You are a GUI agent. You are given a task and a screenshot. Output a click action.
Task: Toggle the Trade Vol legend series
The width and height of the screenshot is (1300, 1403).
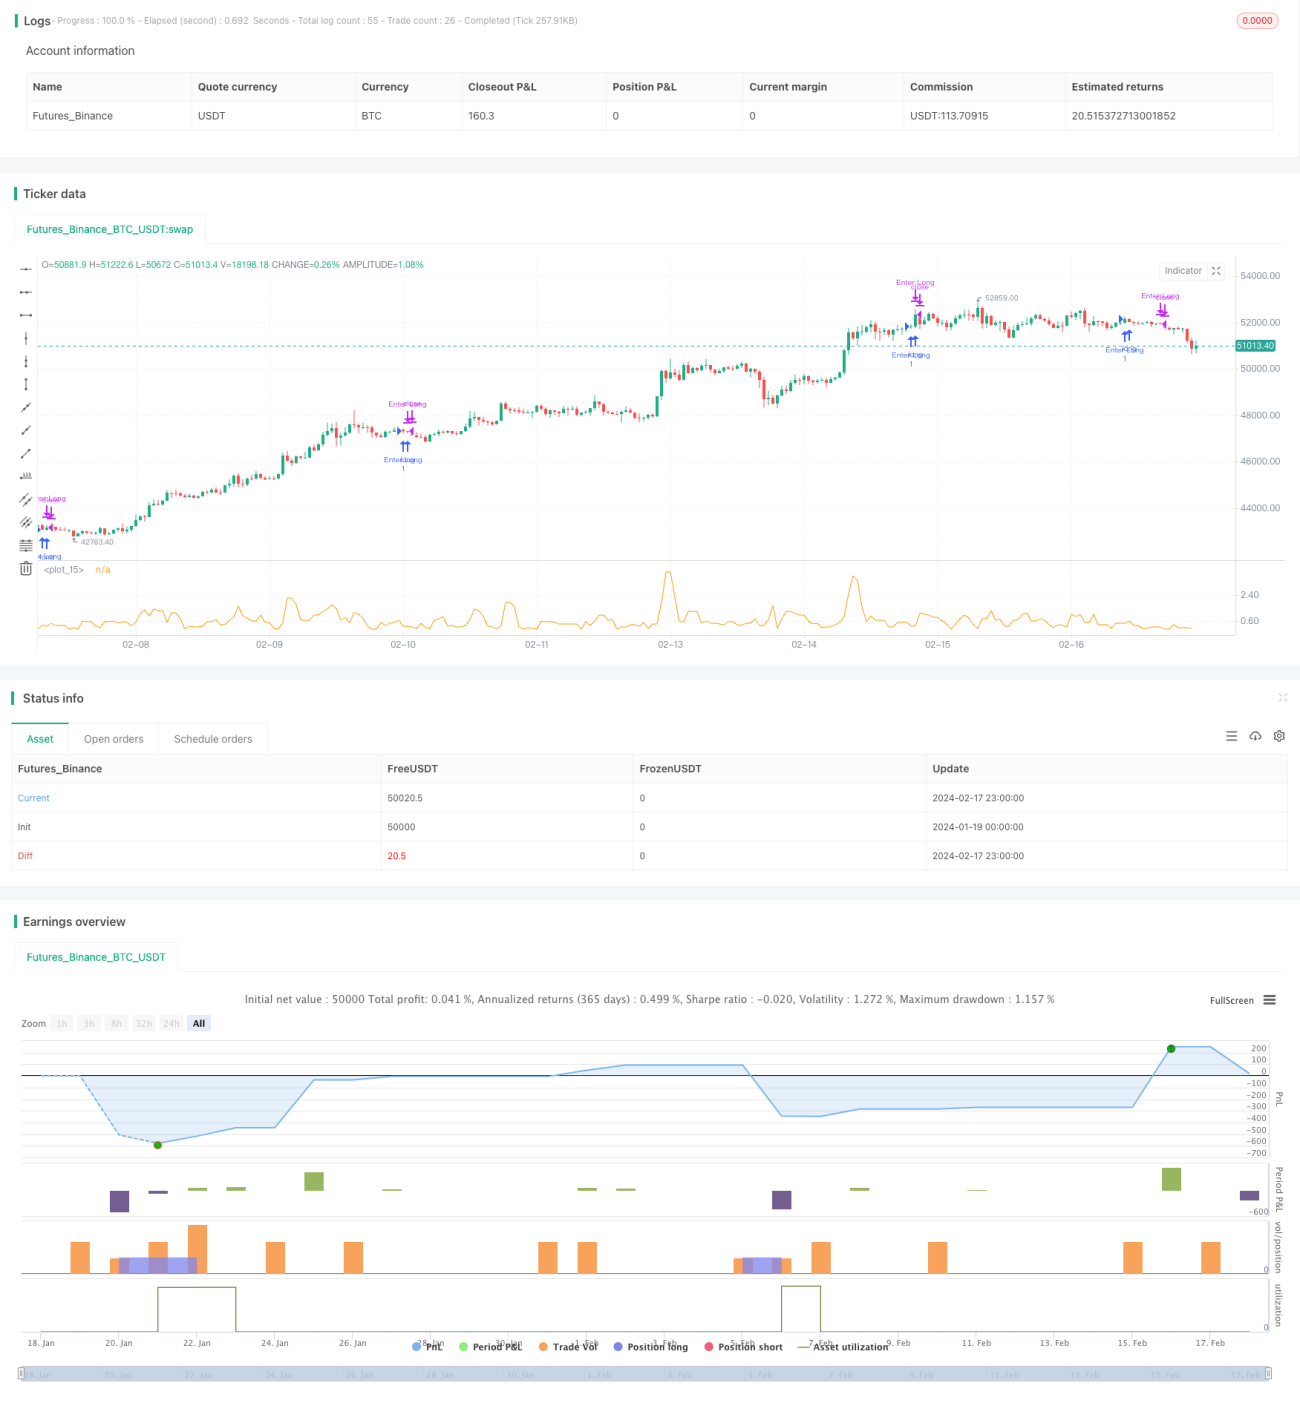tap(568, 1347)
